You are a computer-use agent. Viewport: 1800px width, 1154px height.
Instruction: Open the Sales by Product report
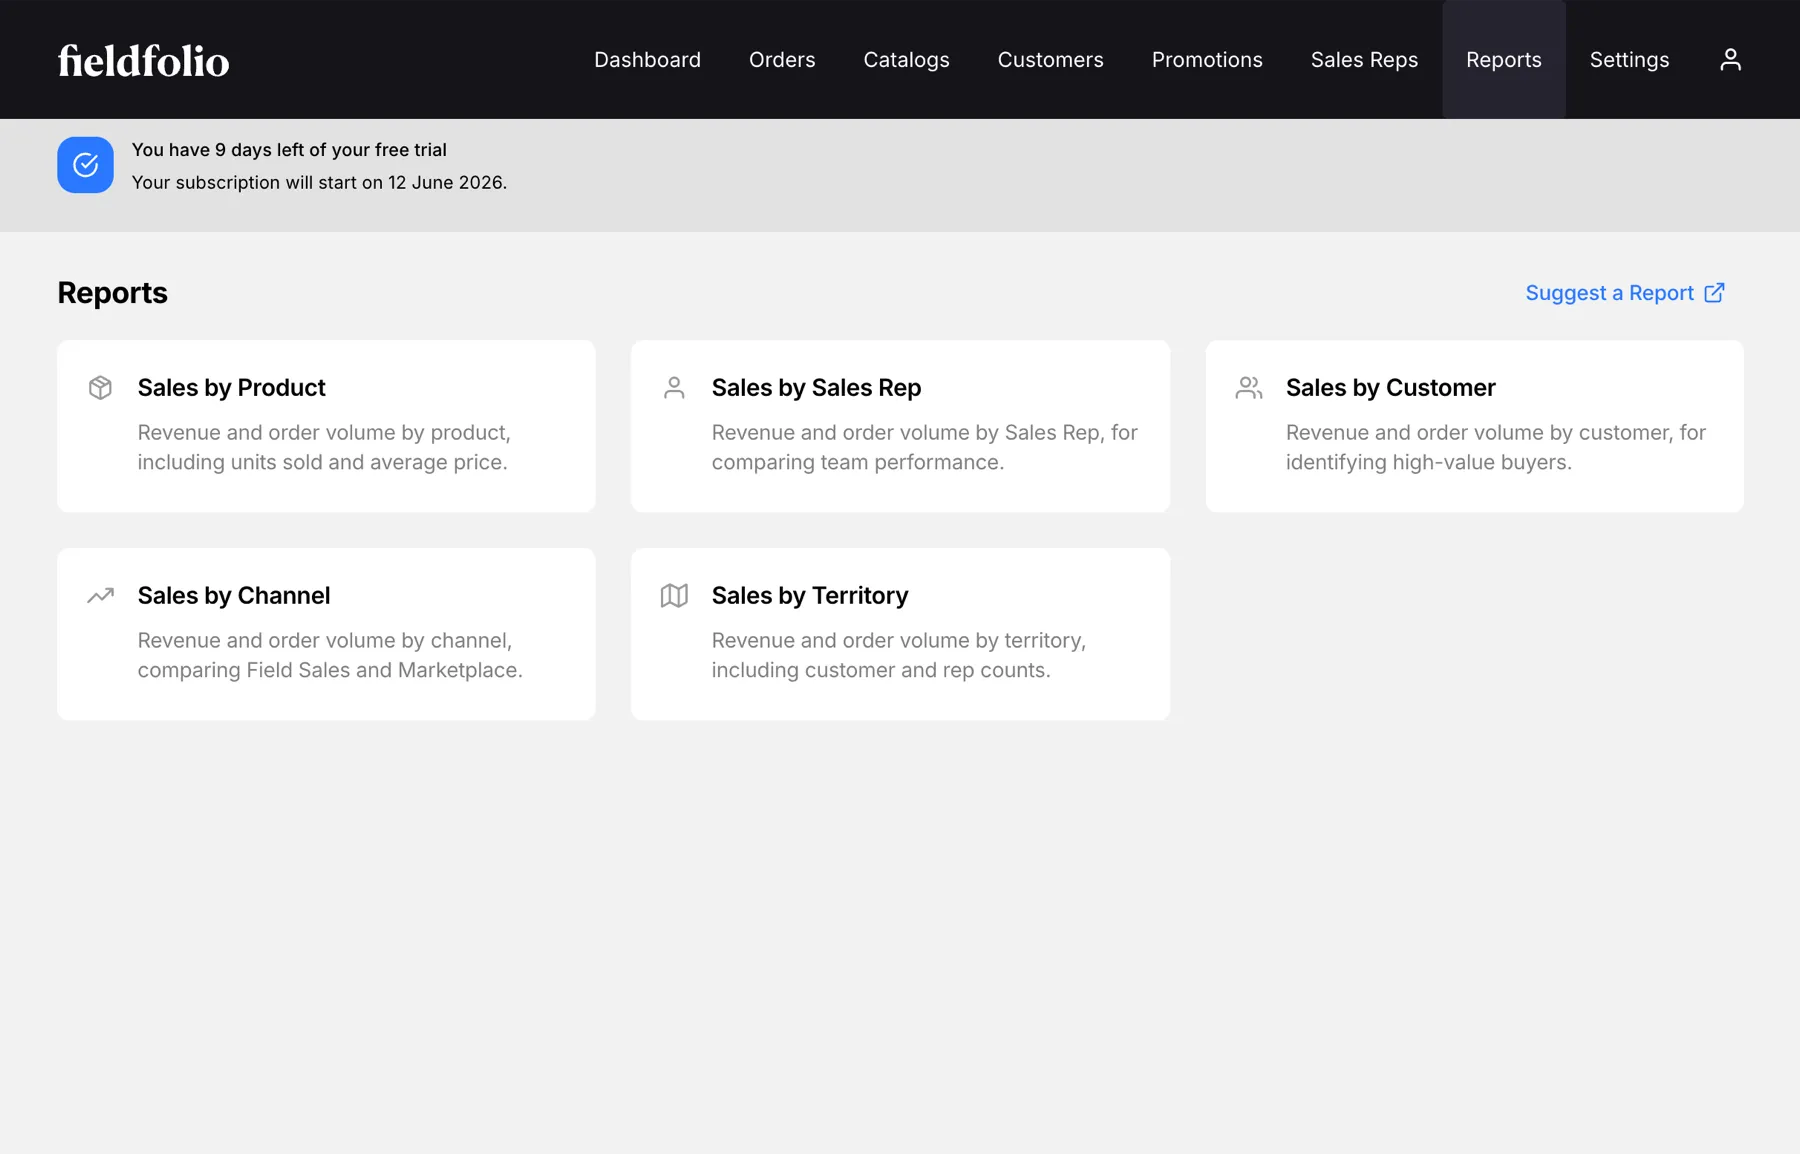pos(326,426)
